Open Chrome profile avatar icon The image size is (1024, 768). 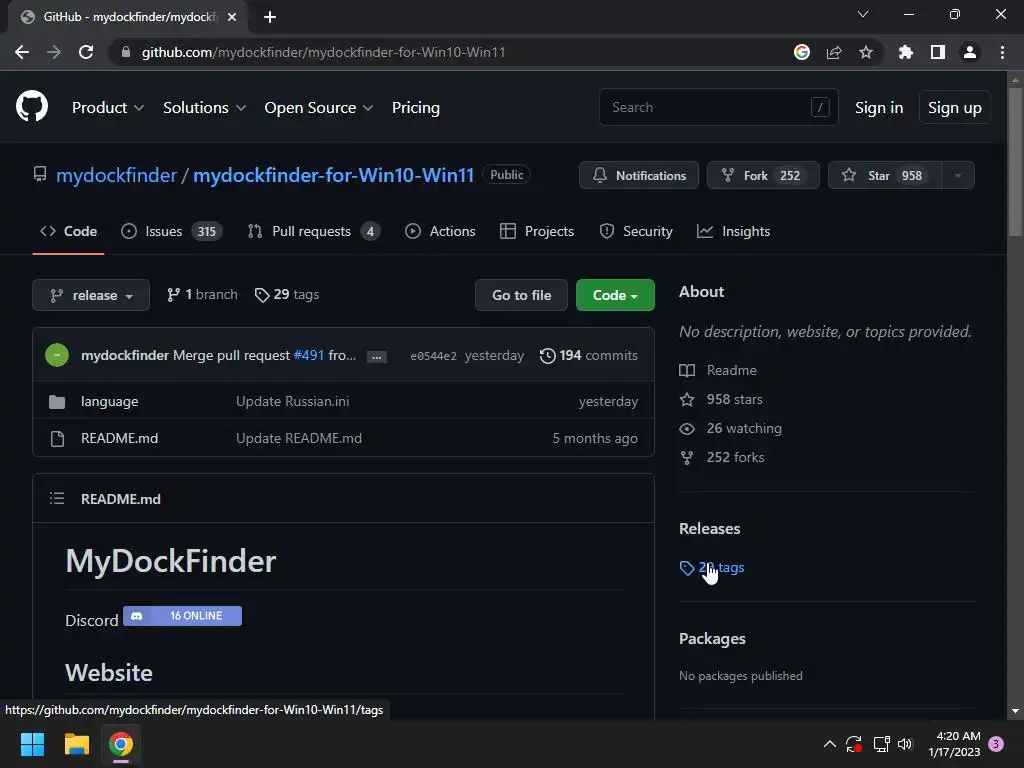(969, 52)
